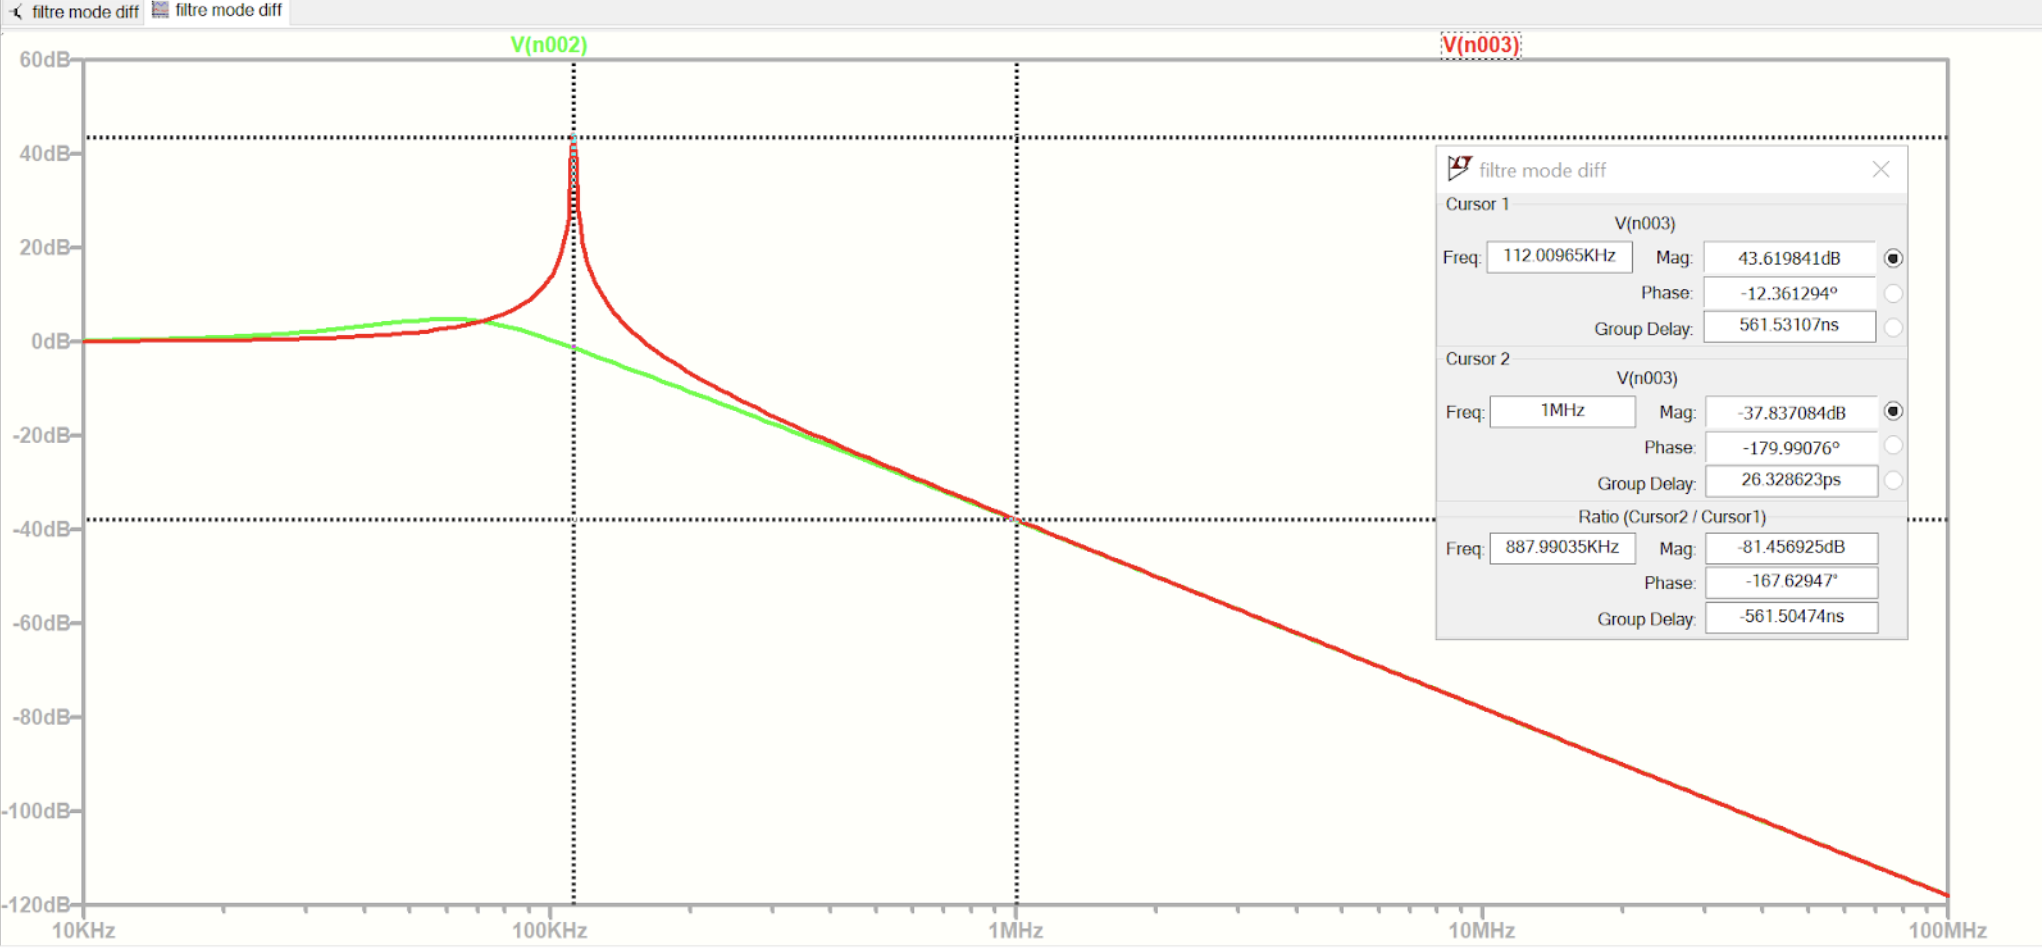The width and height of the screenshot is (2042, 948).
Task: Select Cursor 2 Phase radio button
Action: (1892, 446)
